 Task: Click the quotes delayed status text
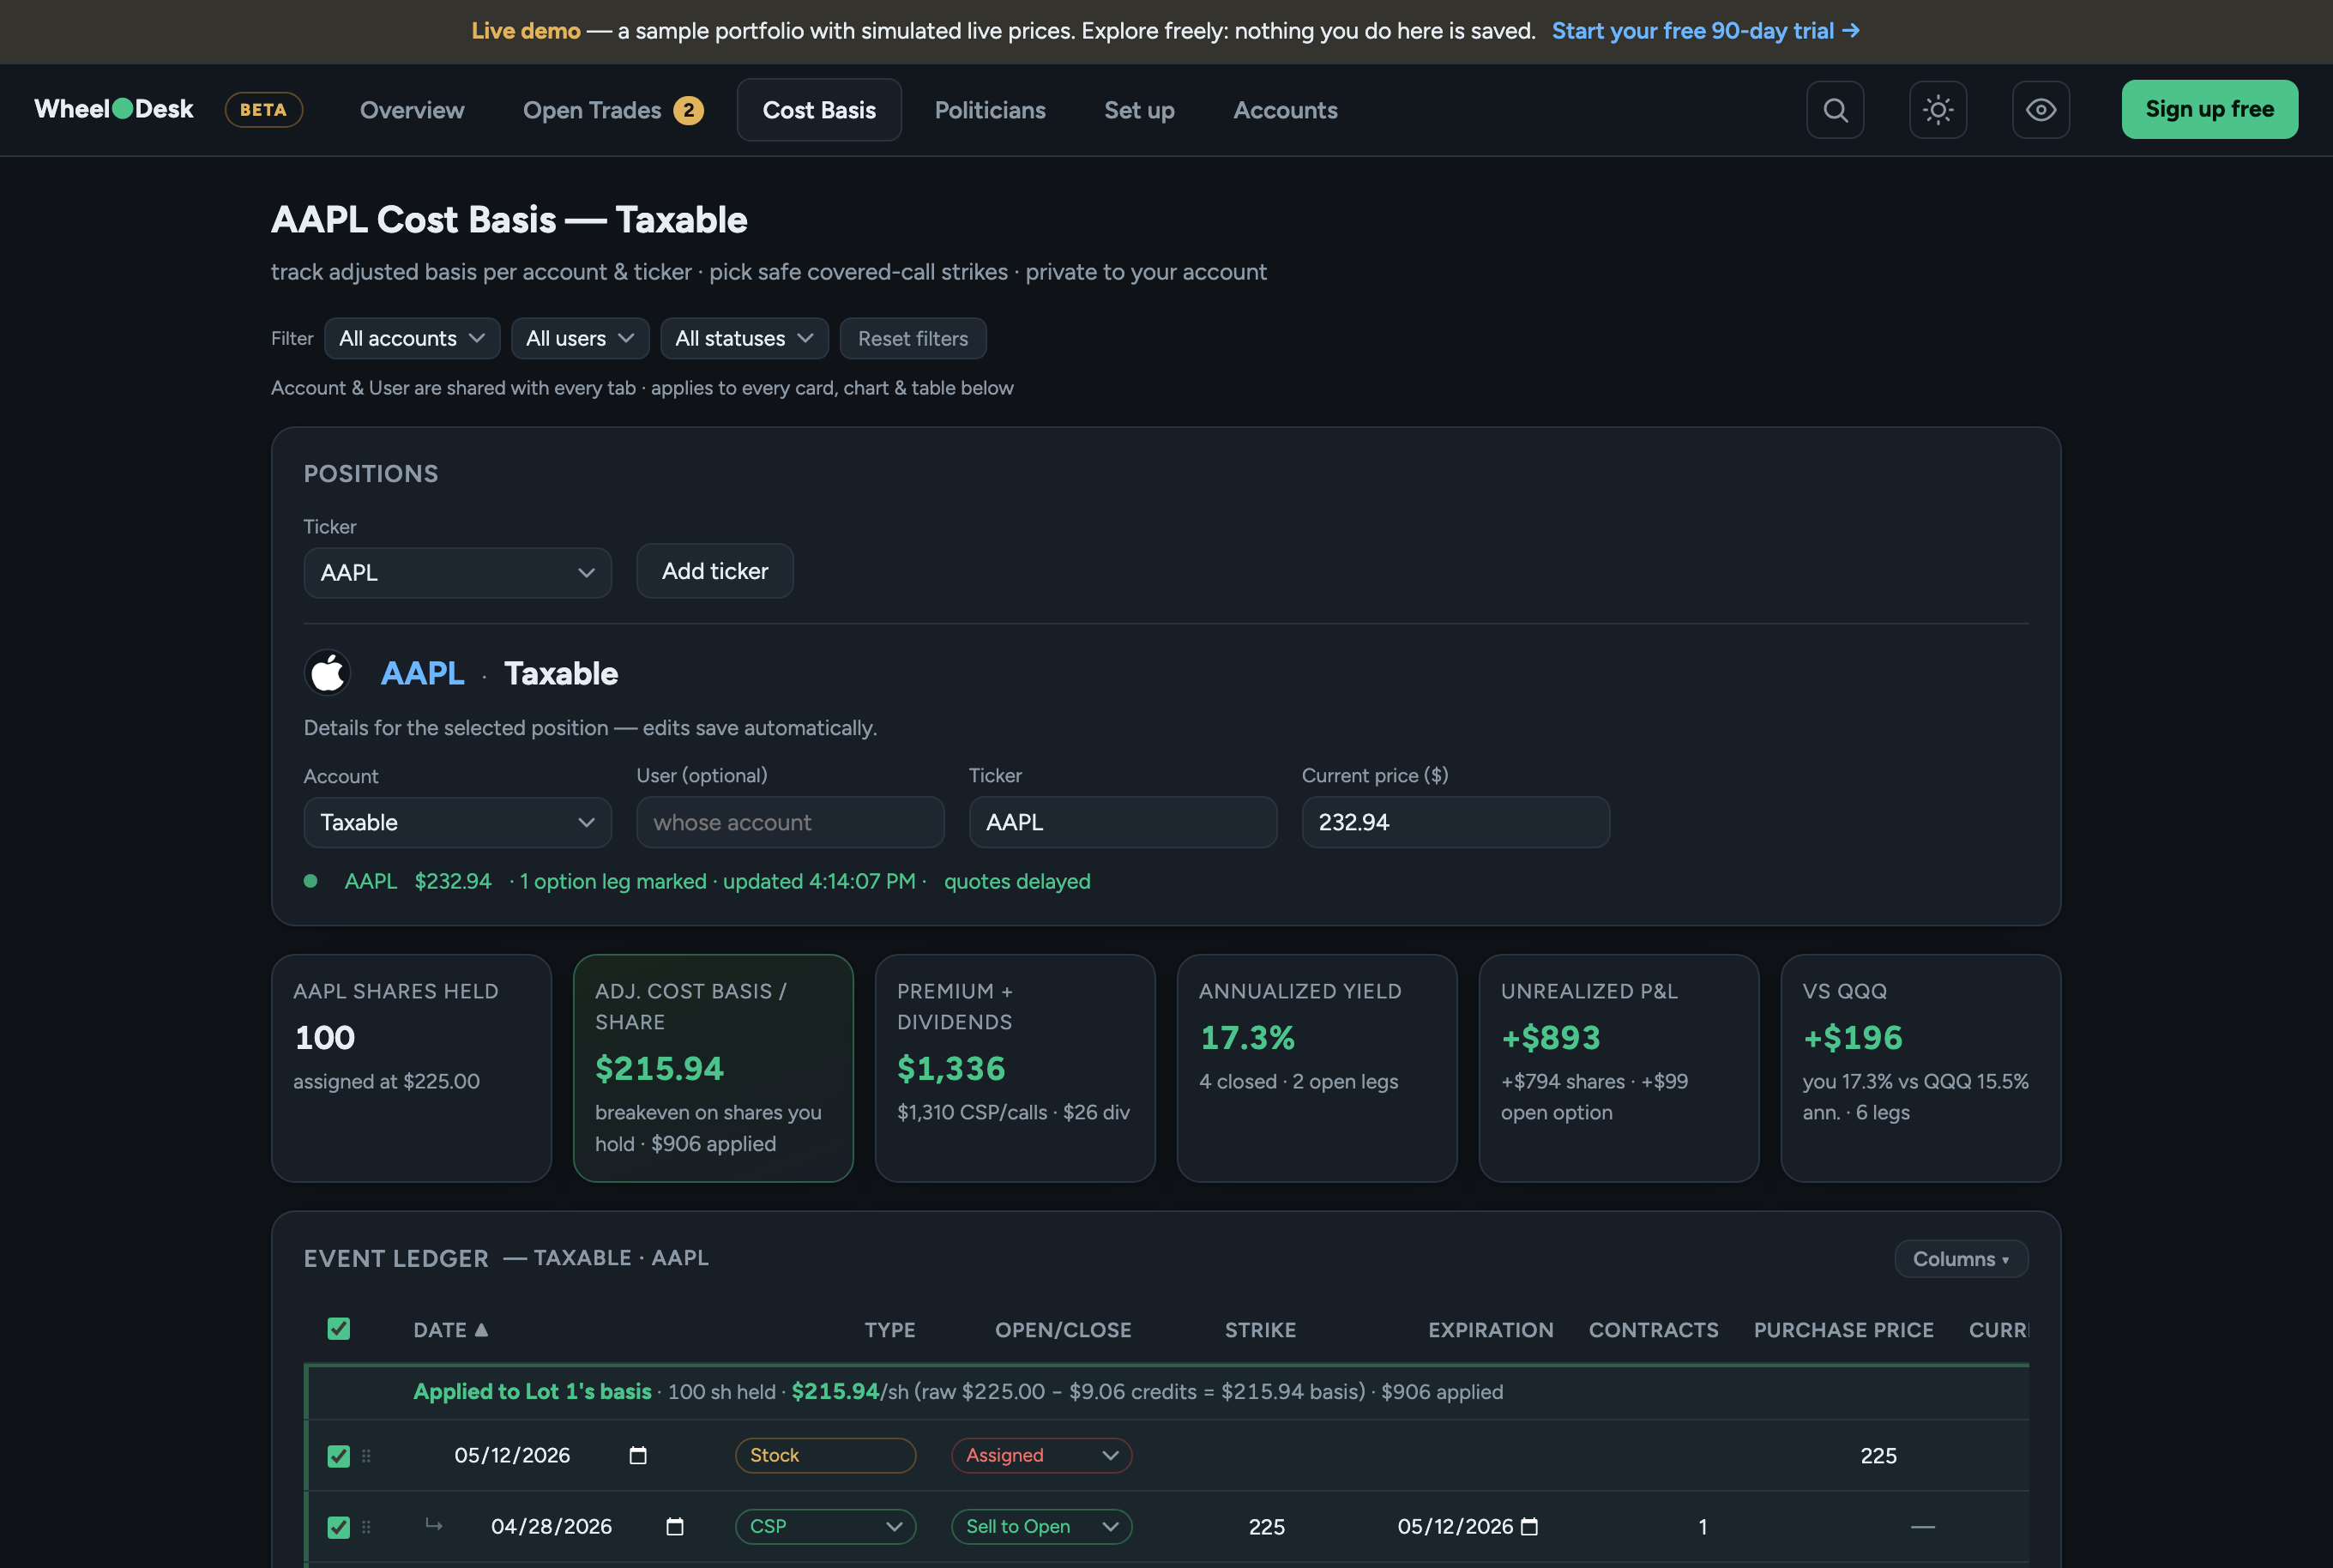[x=1017, y=881]
